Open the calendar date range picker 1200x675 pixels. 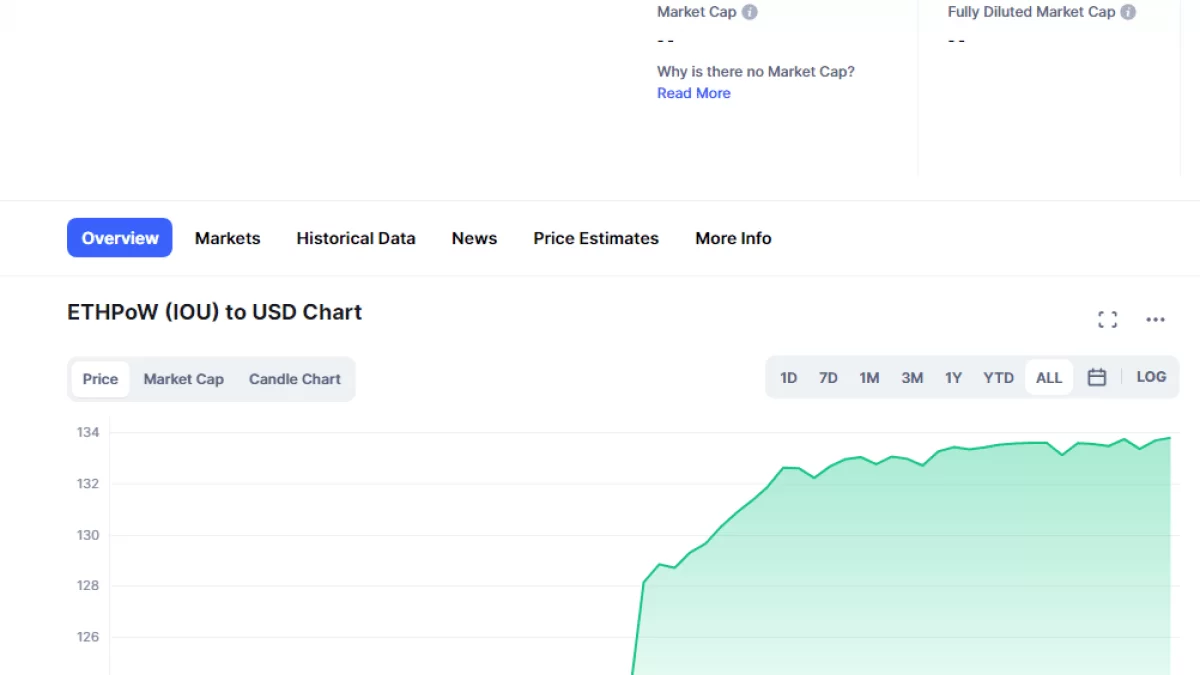click(x=1097, y=378)
